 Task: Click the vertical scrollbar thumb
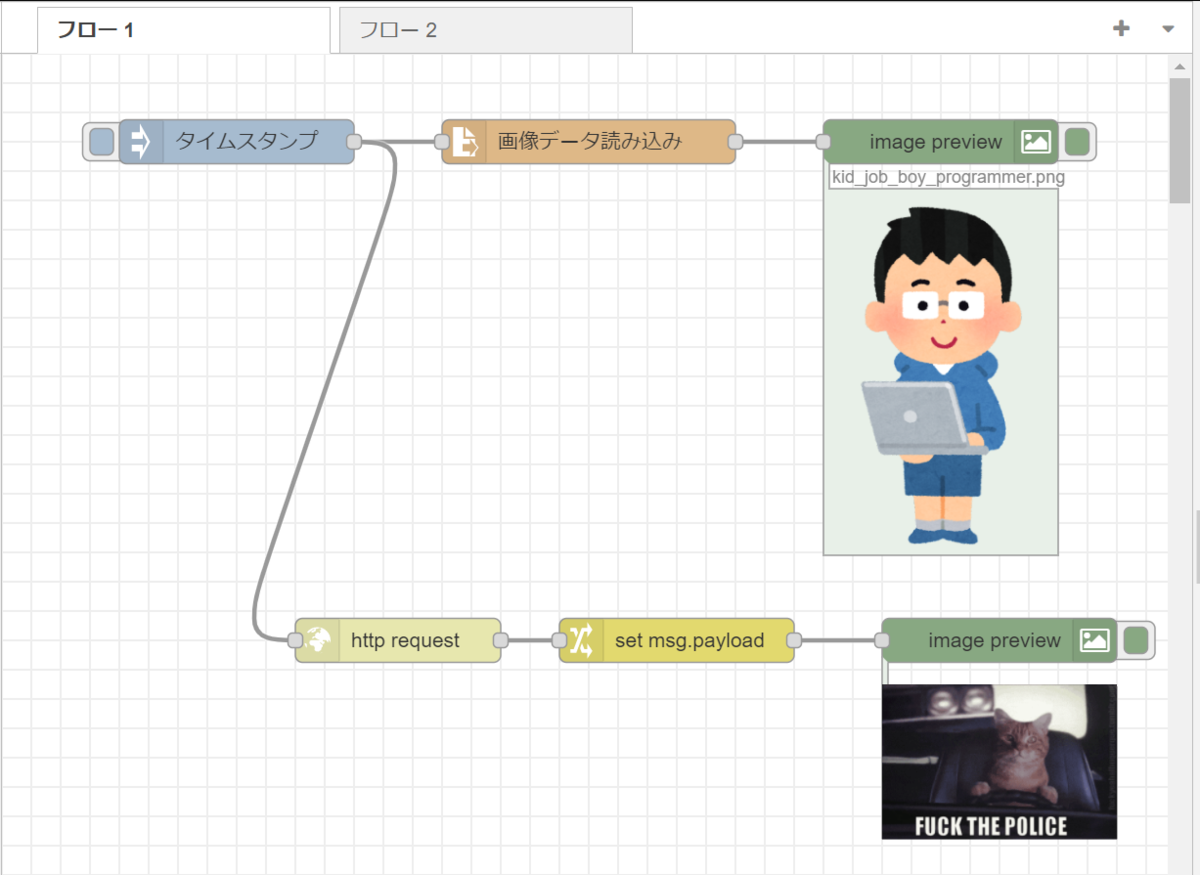coord(1179,140)
